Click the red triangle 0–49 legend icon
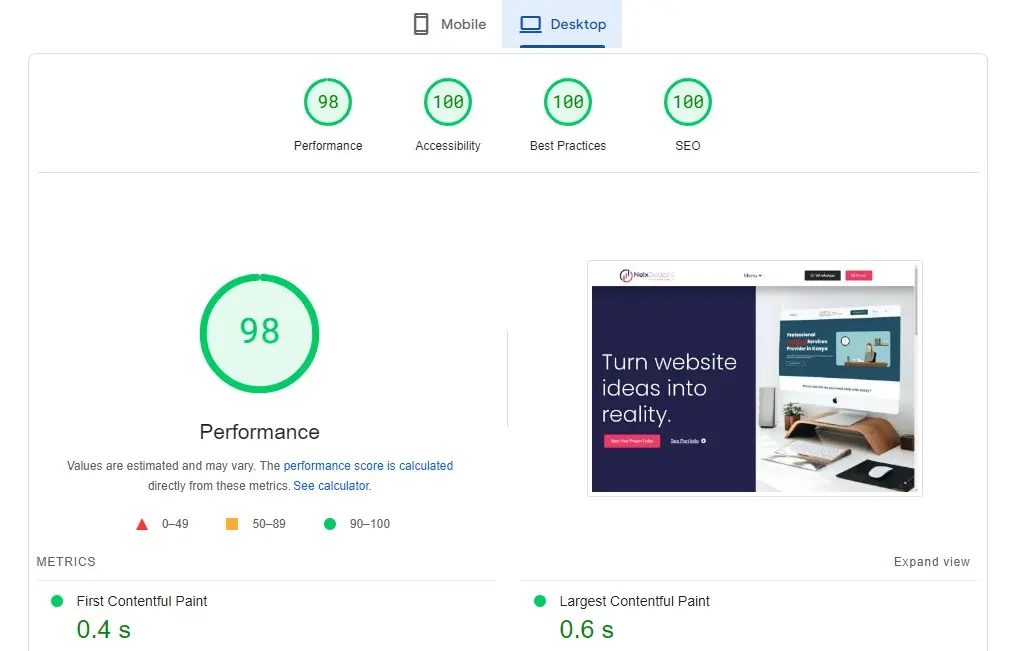Viewport: 1015px width, 651px height. [142, 523]
